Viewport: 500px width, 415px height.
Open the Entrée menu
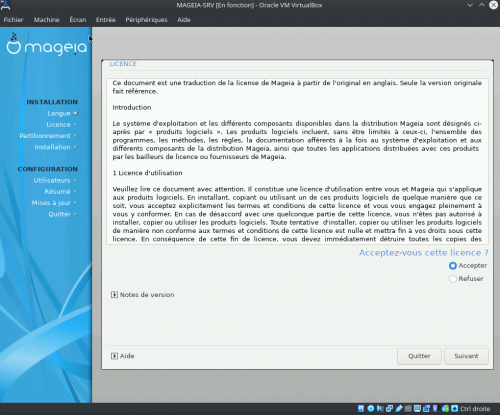(105, 20)
